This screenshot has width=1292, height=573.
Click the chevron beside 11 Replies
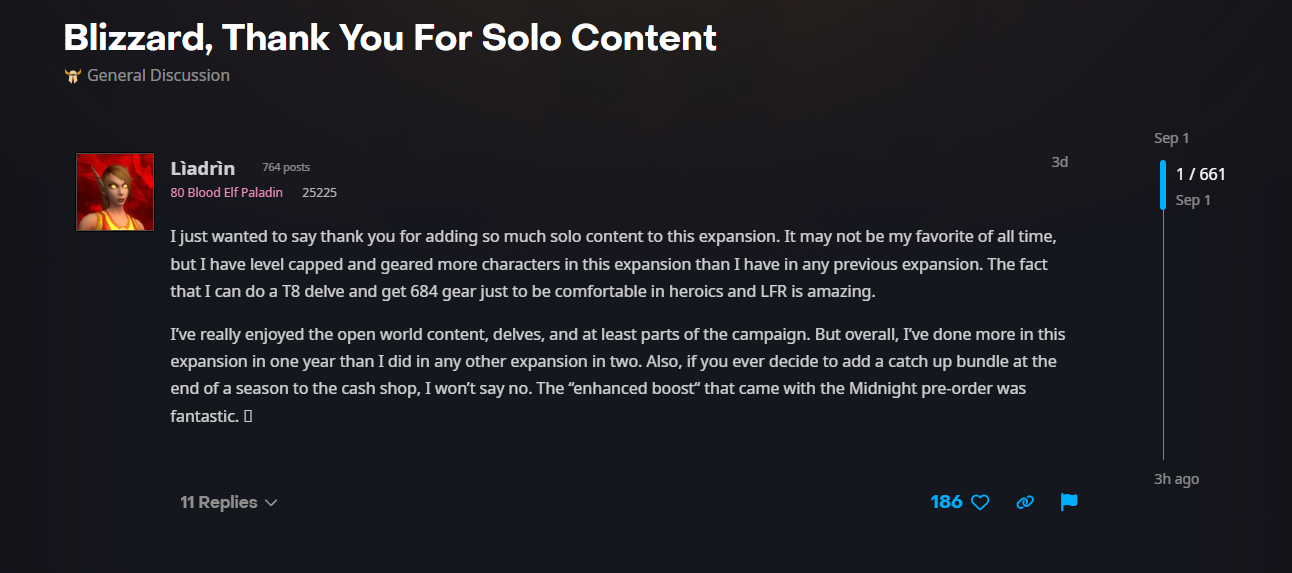pos(271,503)
